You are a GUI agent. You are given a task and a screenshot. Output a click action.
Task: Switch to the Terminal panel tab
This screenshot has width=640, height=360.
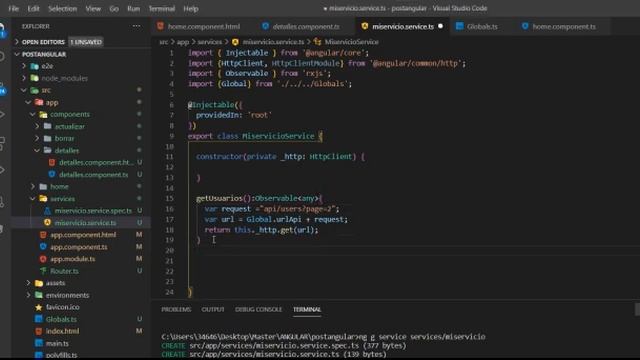pyautogui.click(x=307, y=310)
